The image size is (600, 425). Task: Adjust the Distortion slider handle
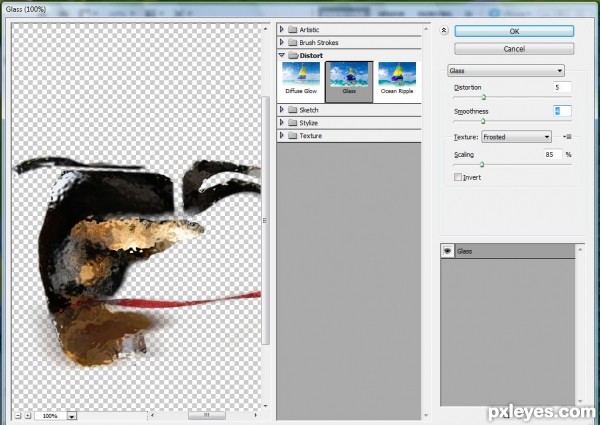(x=483, y=97)
